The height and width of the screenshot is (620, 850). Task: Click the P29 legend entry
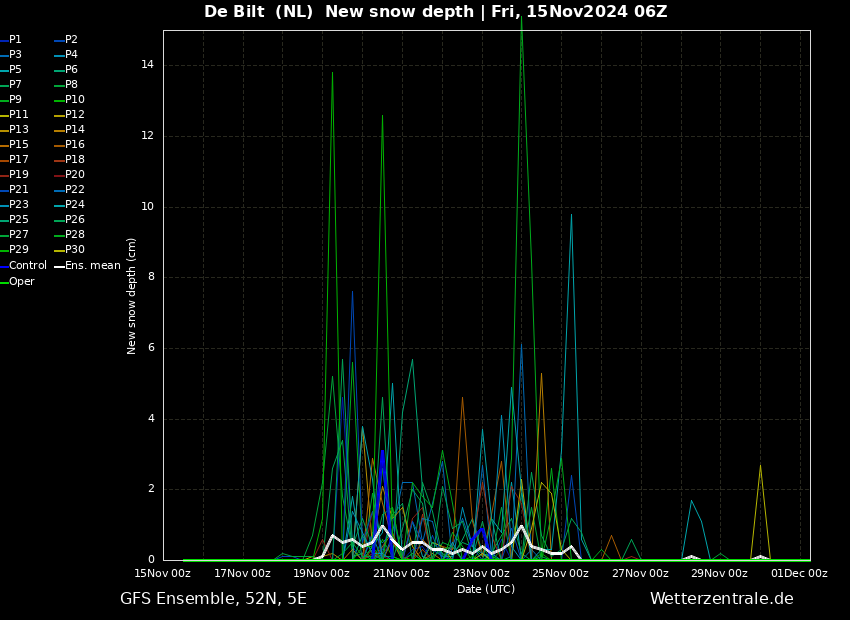[x=14, y=250]
